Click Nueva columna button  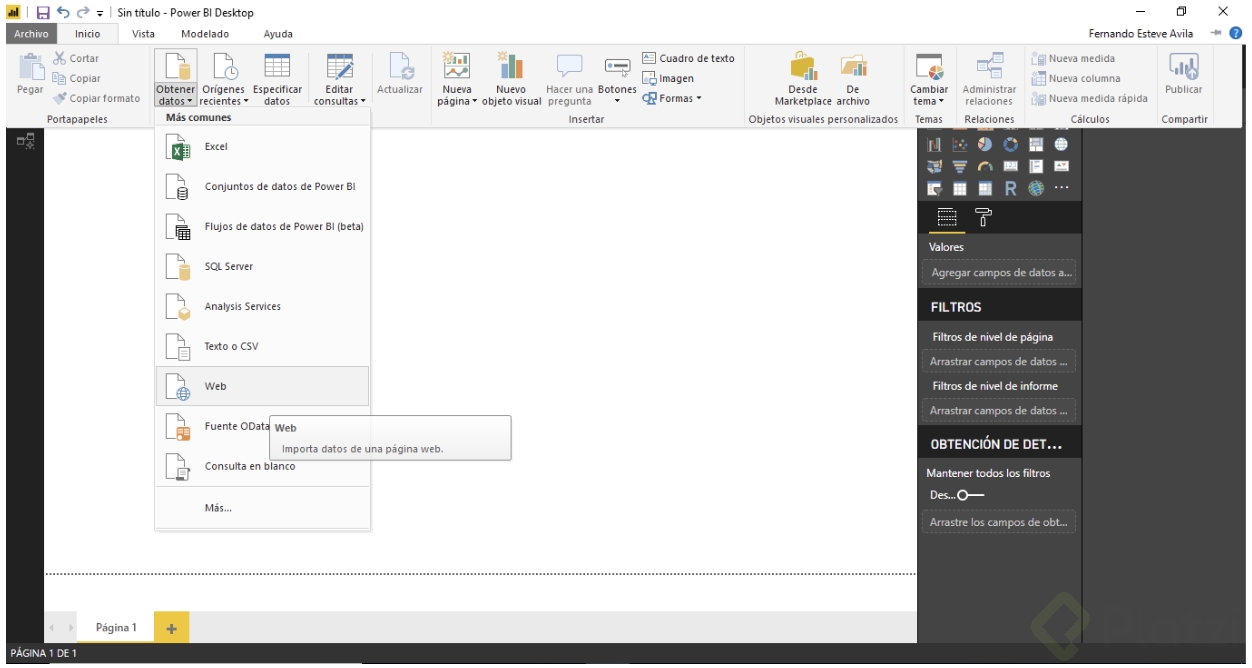pos(1076,78)
